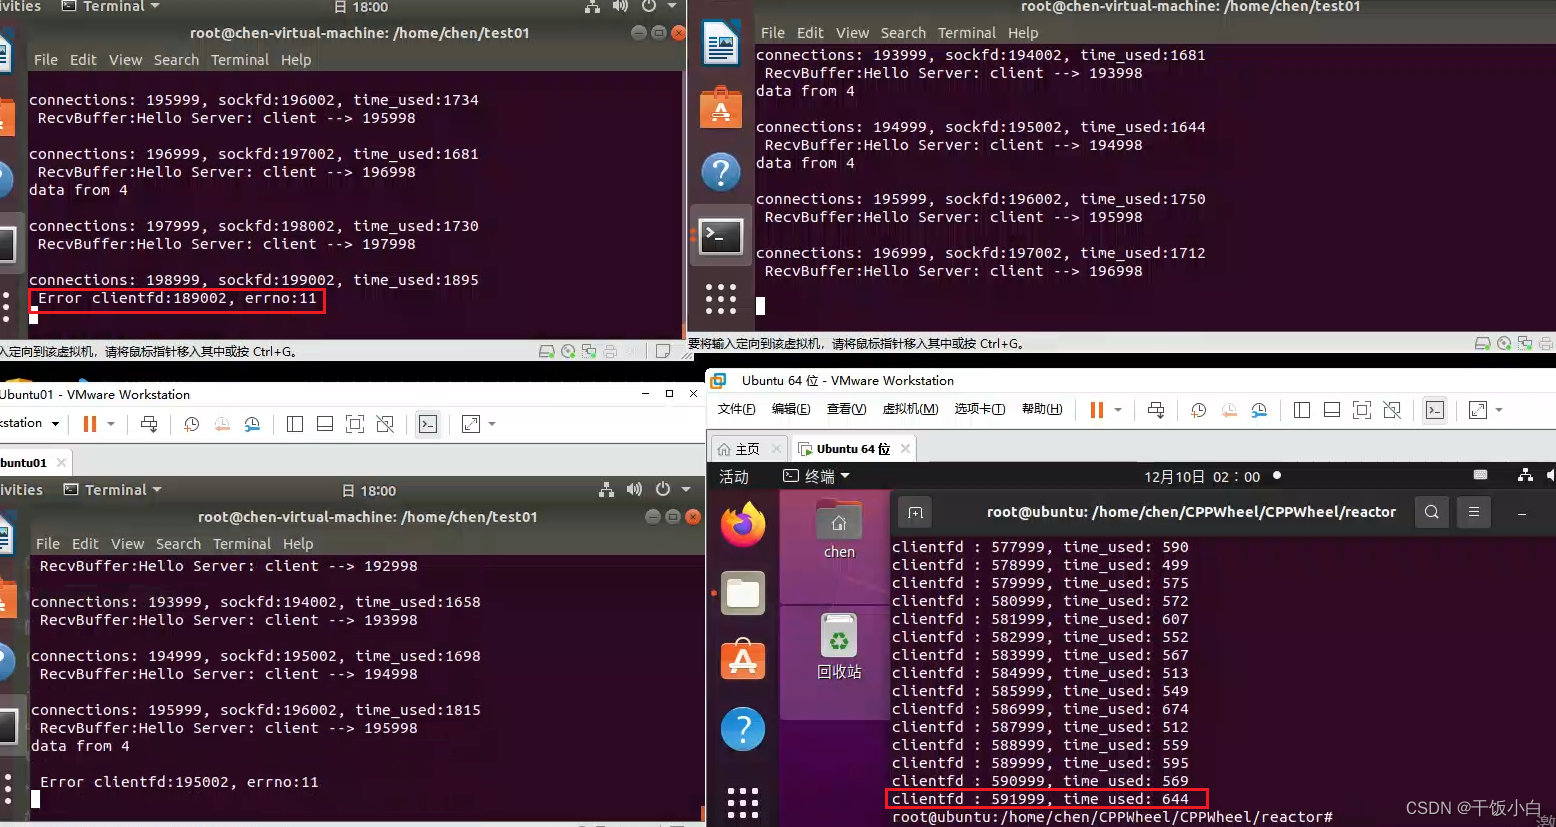Toggle console view in Ubuntu 64 位 window
Image resolution: width=1556 pixels, height=827 pixels.
click(1435, 410)
